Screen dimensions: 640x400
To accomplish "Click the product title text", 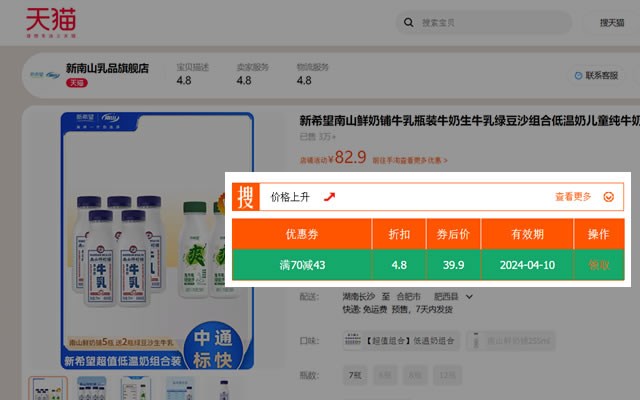I will coord(469,120).
